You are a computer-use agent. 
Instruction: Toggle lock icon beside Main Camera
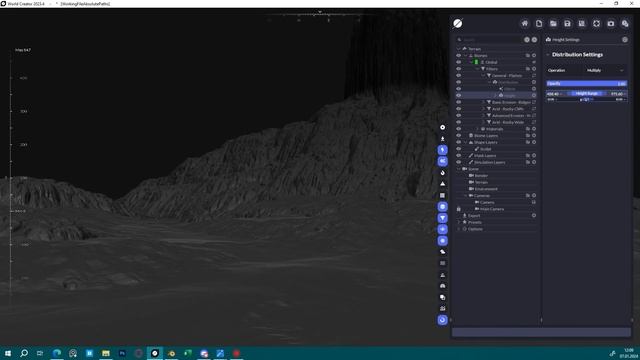(x=458, y=209)
